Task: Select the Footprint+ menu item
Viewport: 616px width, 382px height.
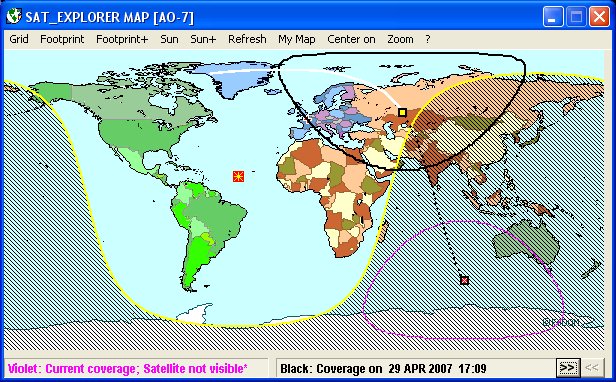Action: pyautogui.click(x=122, y=39)
